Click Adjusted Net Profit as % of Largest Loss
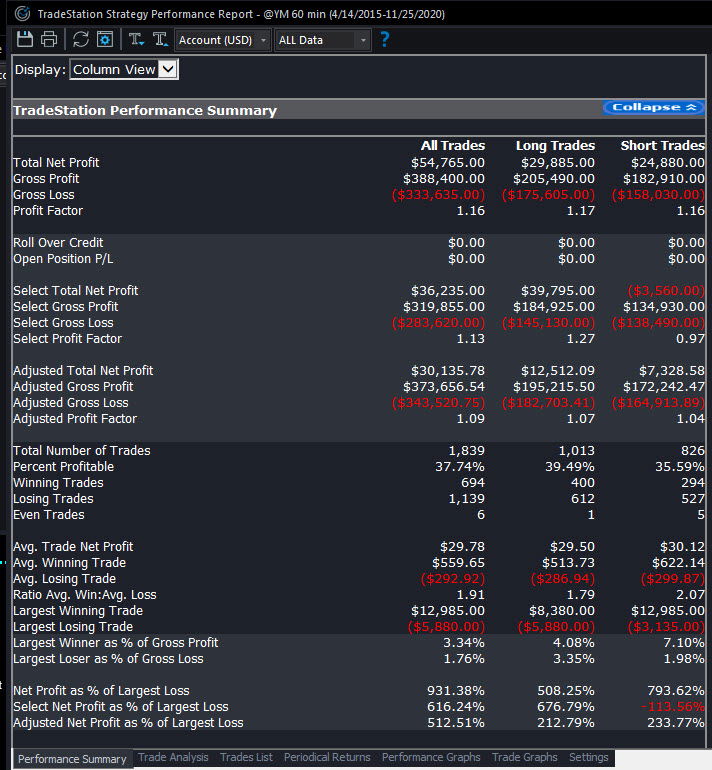712x770 pixels. (128, 723)
